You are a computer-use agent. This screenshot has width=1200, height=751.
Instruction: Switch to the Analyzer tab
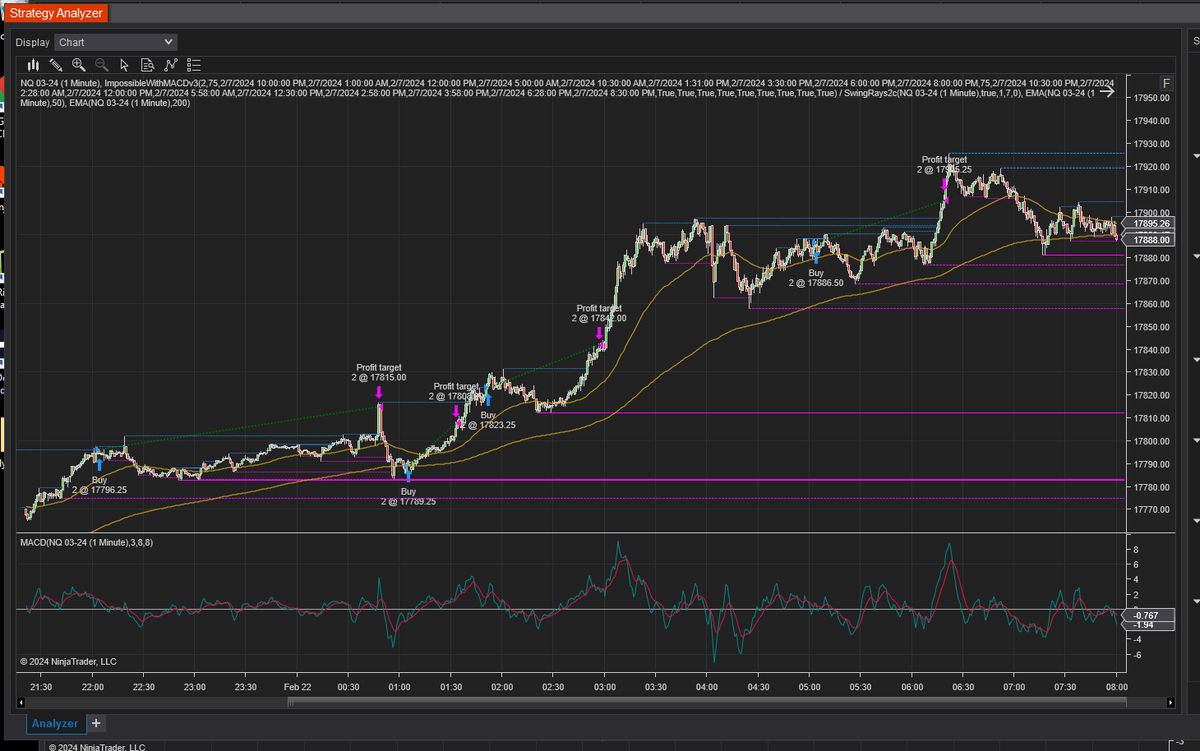point(54,723)
